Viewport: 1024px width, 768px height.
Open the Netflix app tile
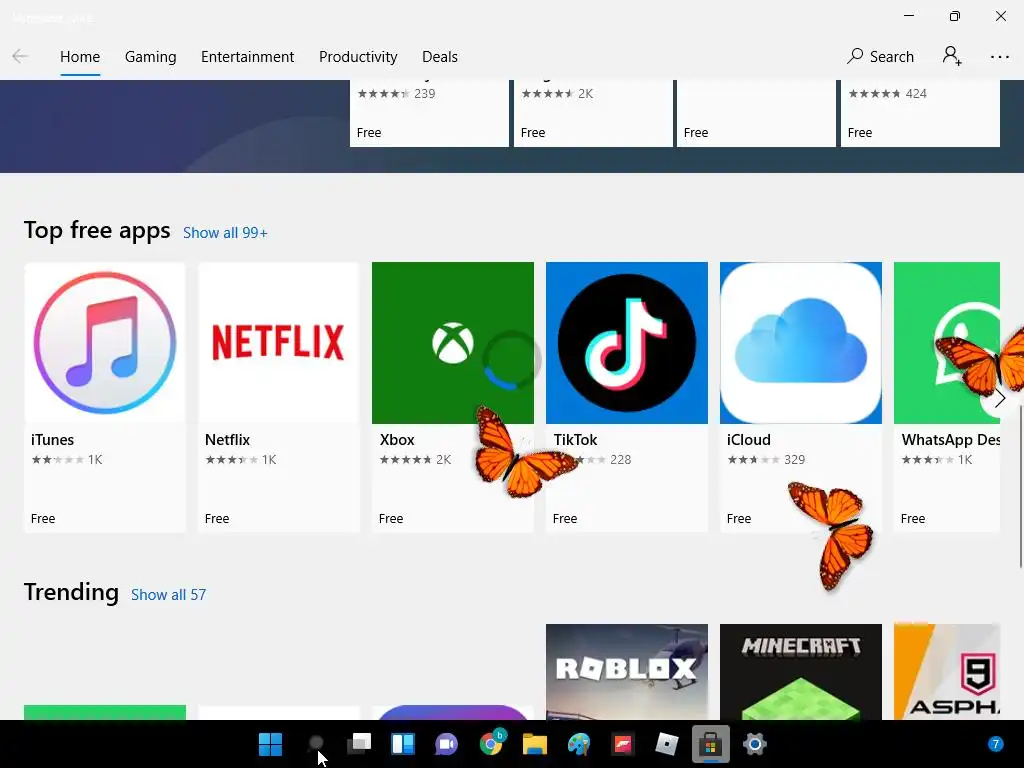[279, 397]
